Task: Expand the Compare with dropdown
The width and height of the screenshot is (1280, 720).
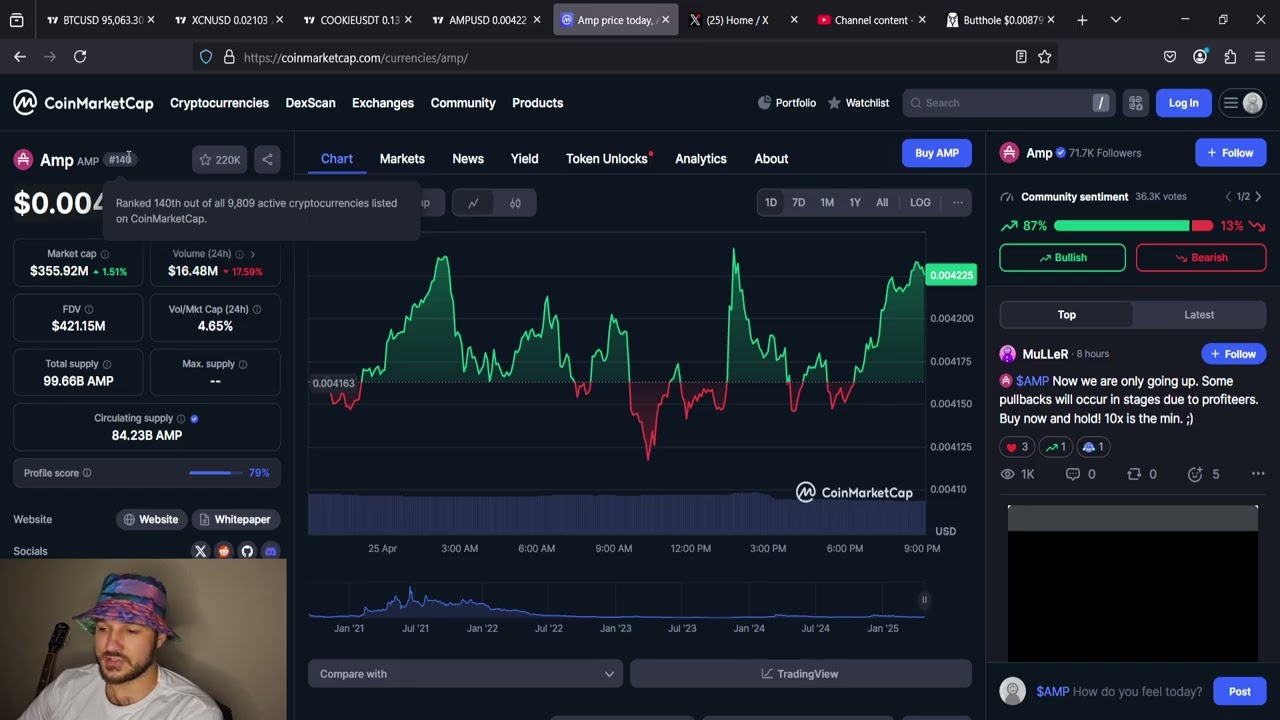Action: 465,674
